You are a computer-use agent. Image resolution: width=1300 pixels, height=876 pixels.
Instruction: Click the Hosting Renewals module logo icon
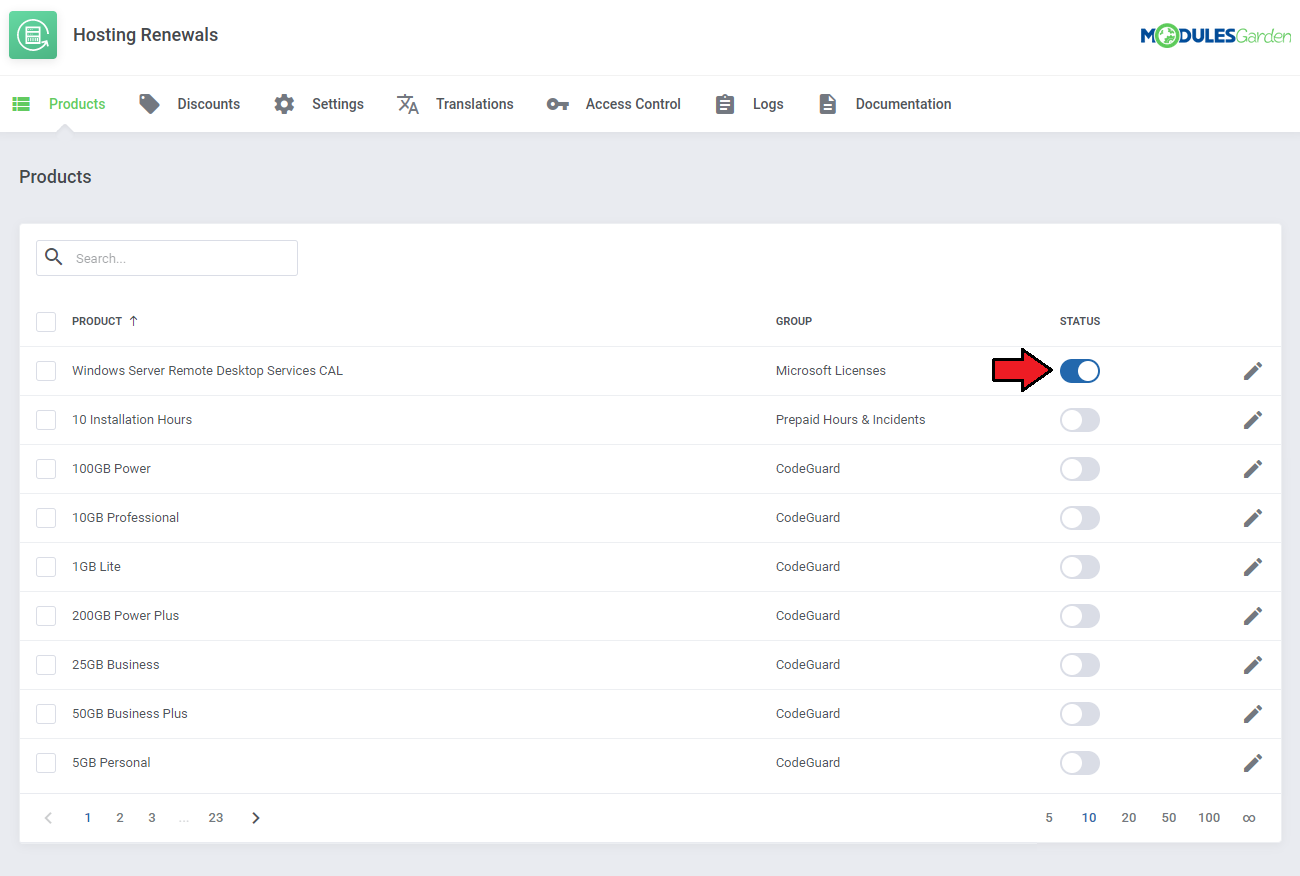click(x=33, y=35)
